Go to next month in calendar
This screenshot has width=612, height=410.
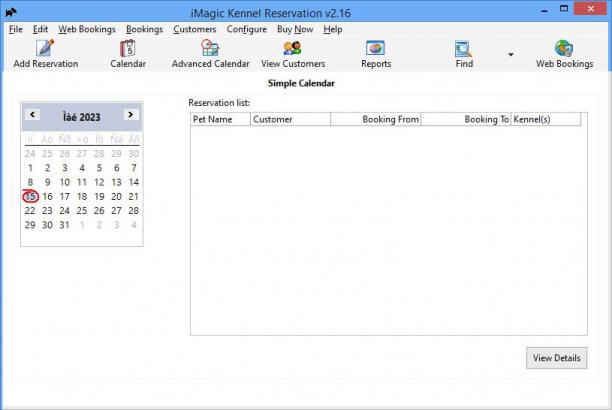tap(131, 114)
